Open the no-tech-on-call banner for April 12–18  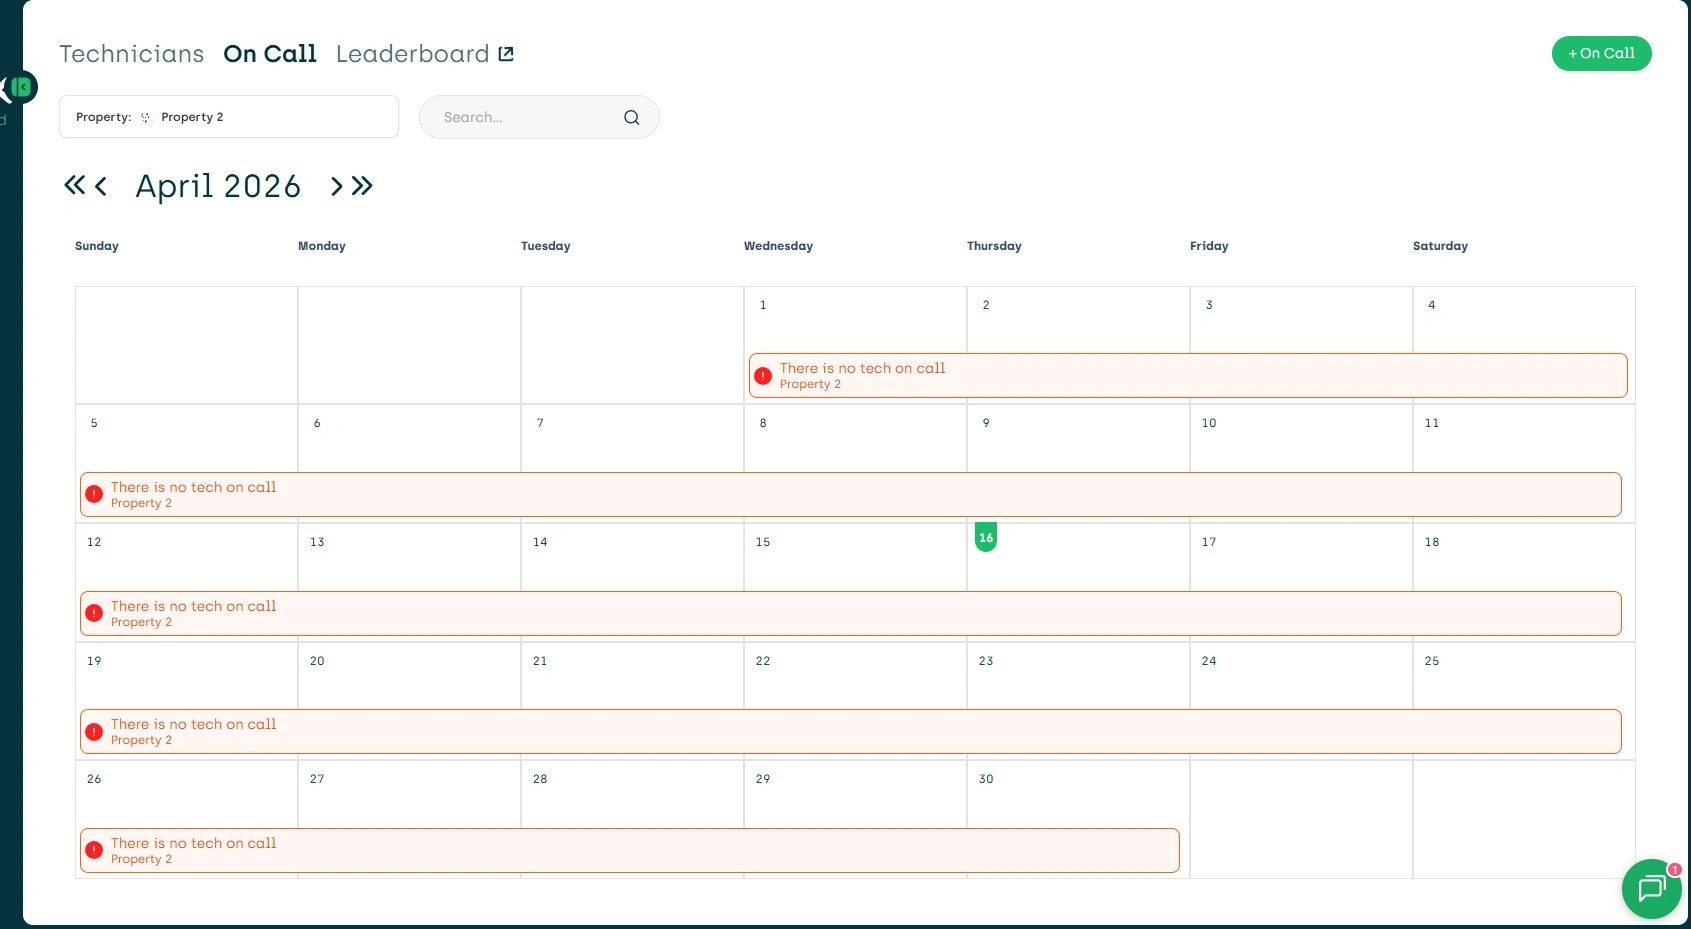click(851, 613)
